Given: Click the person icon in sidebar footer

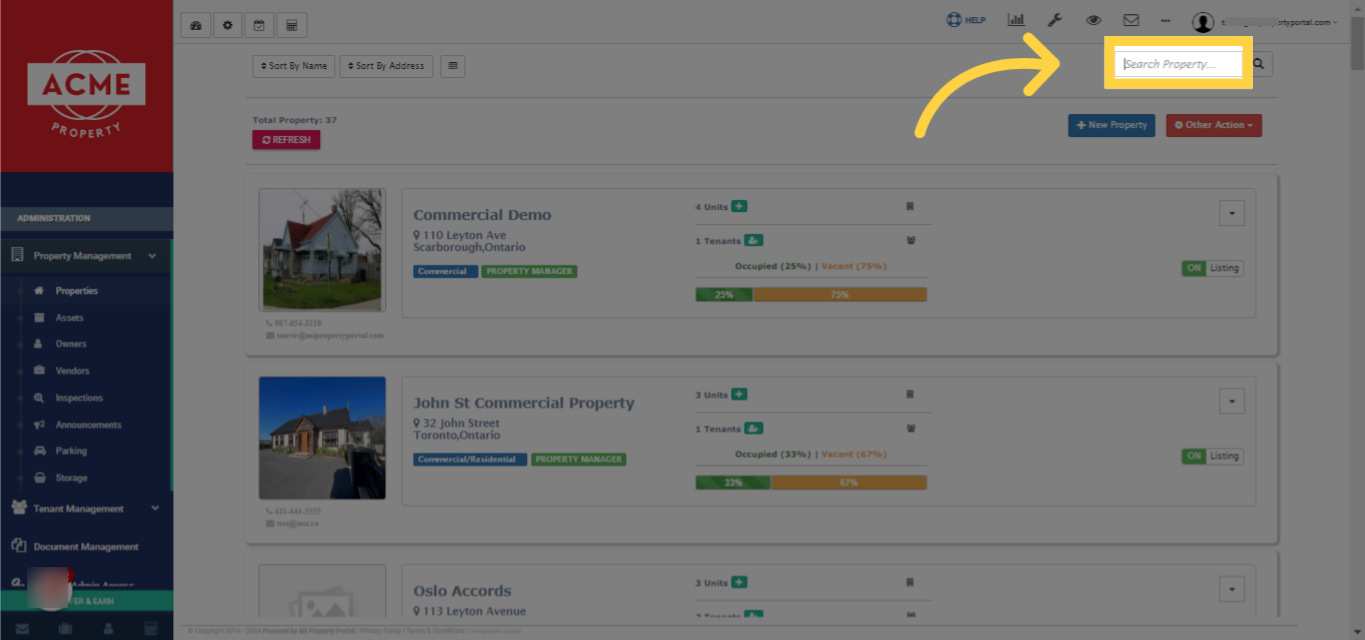Looking at the screenshot, I should tap(108, 629).
